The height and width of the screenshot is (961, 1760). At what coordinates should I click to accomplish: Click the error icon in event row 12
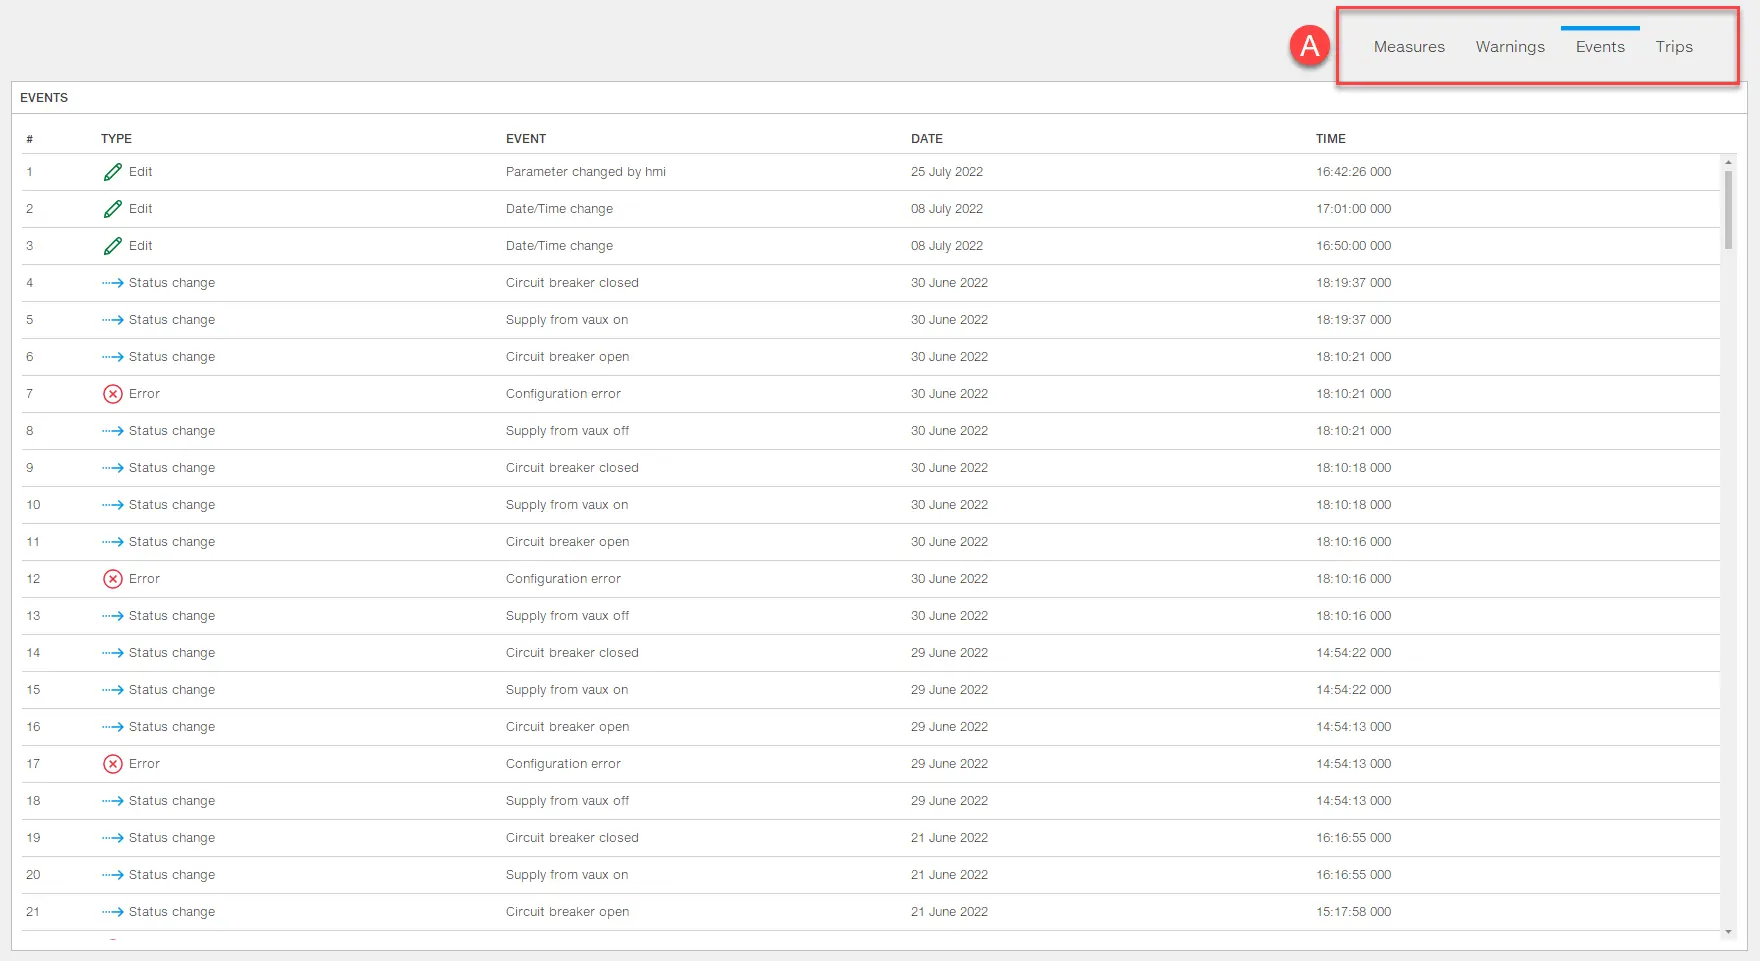tap(113, 579)
